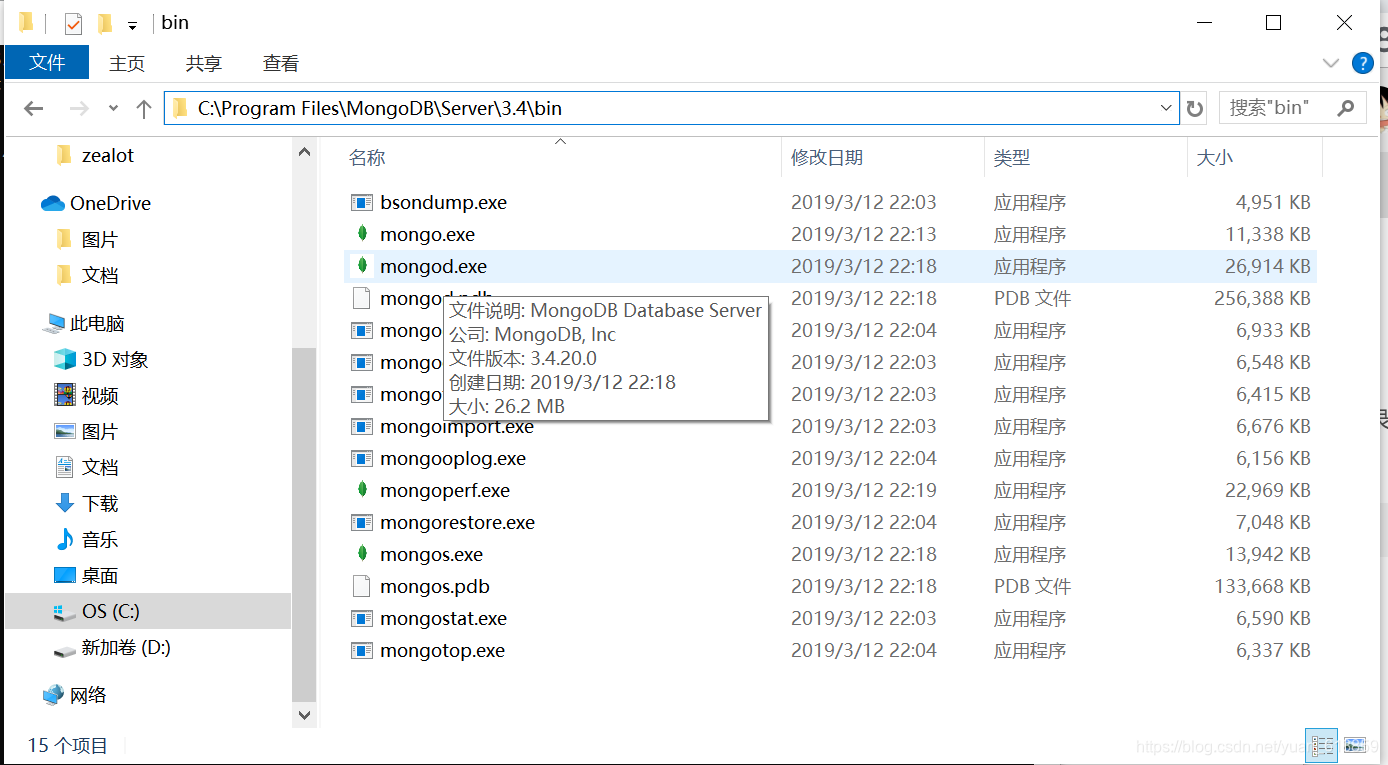Image resolution: width=1388 pixels, height=765 pixels.
Task: Click the mongostat.exe file icon
Action: (x=362, y=618)
